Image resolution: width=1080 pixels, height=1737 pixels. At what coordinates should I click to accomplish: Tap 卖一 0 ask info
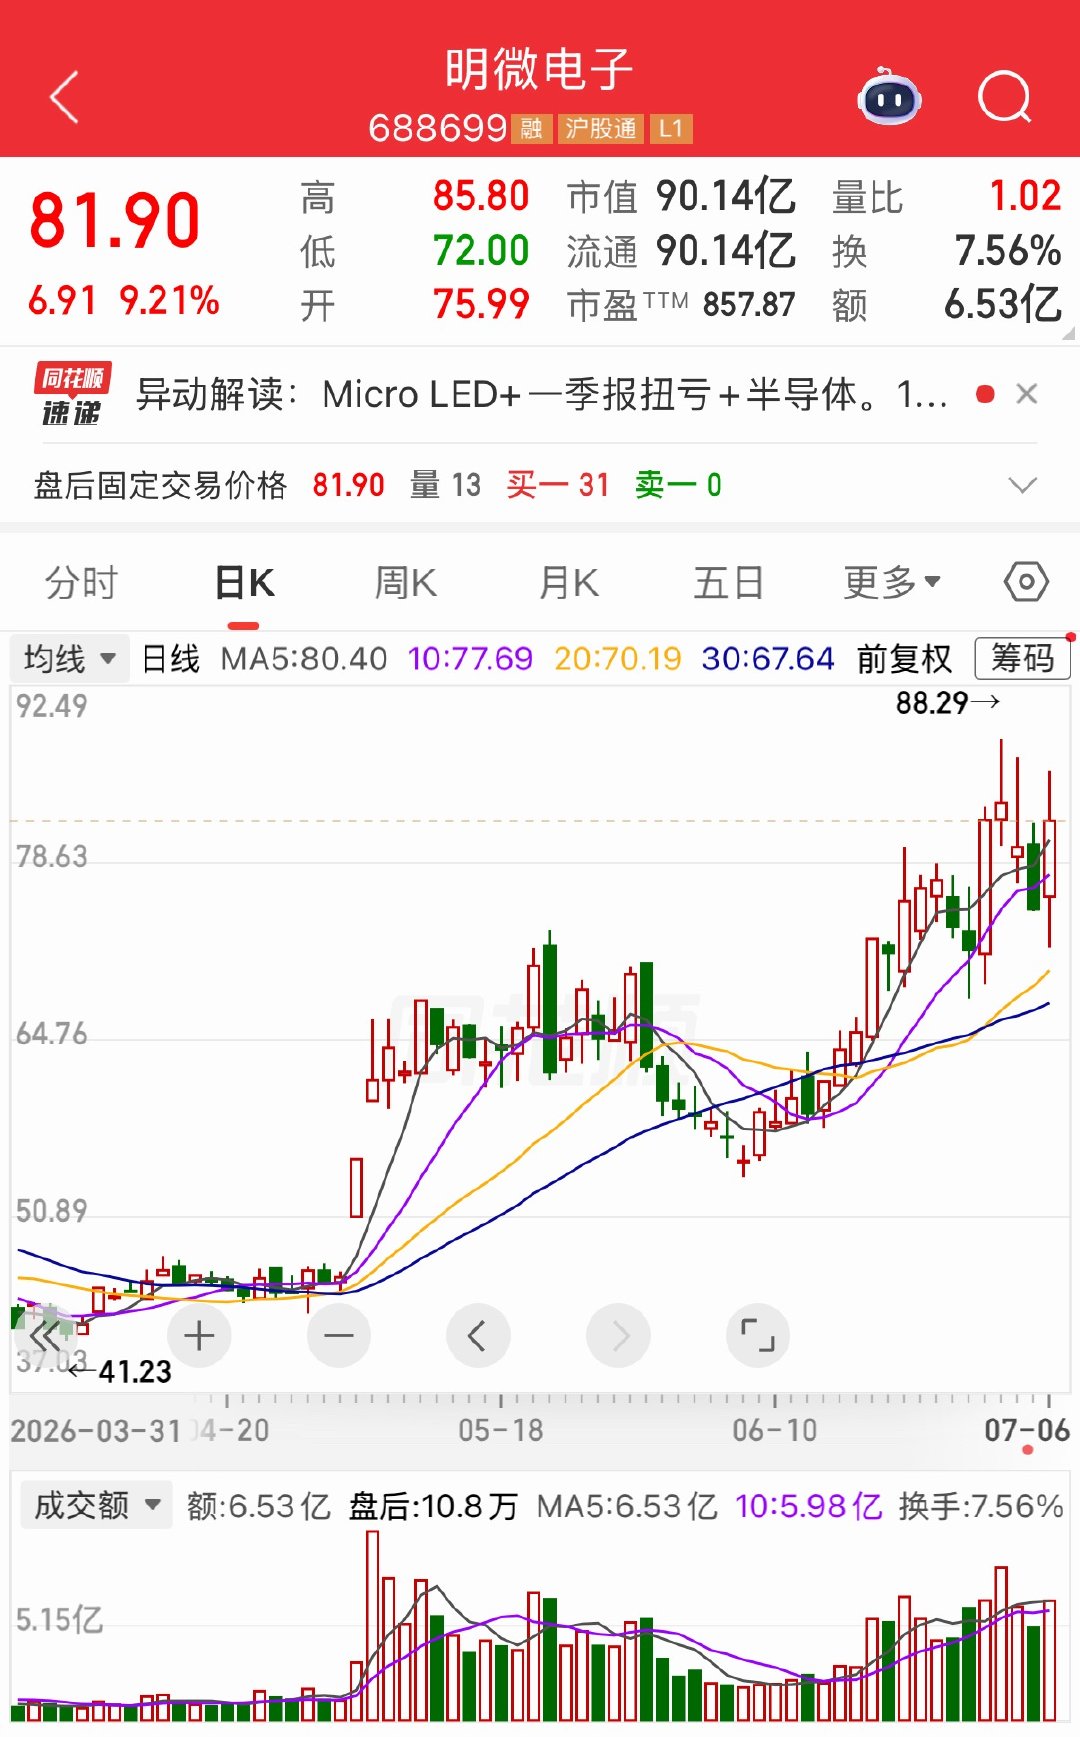(678, 485)
